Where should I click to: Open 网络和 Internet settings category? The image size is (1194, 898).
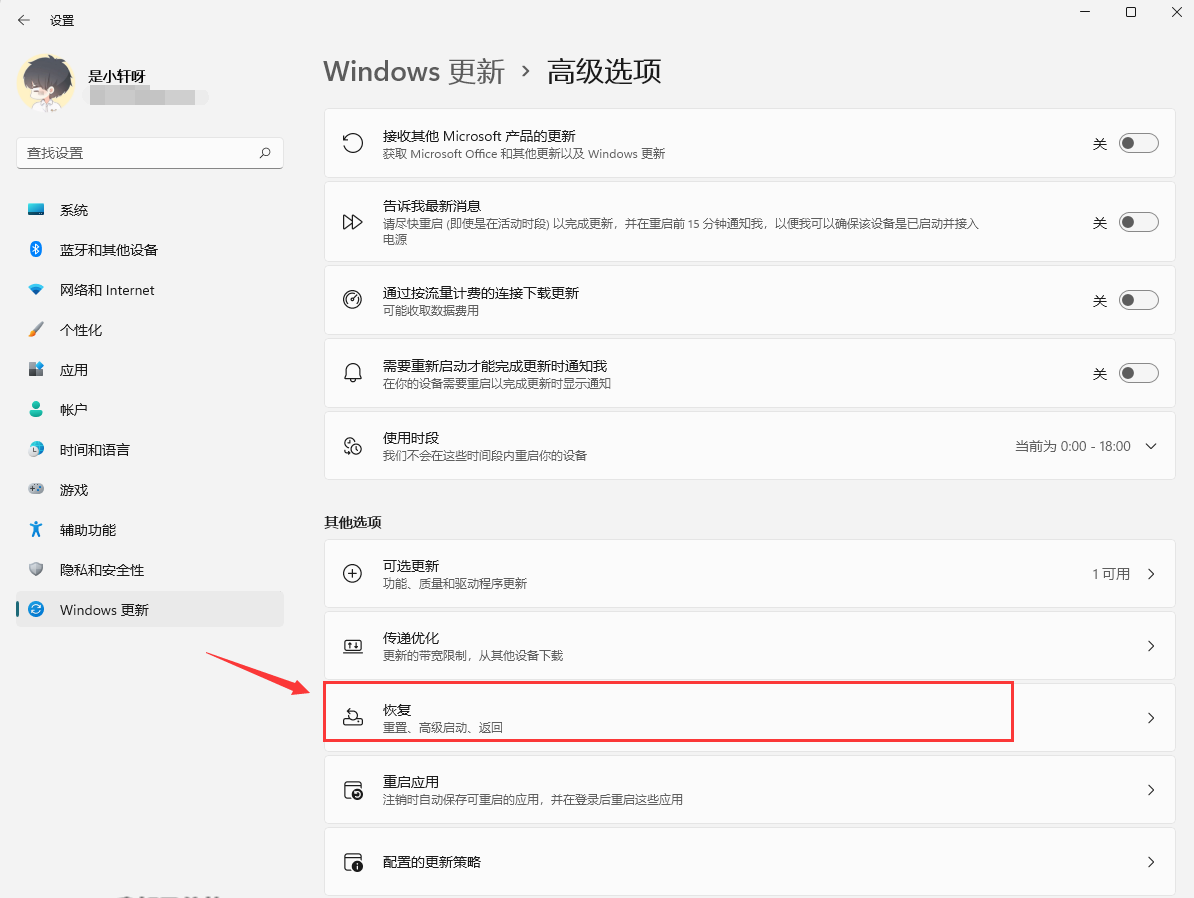[x=107, y=290]
